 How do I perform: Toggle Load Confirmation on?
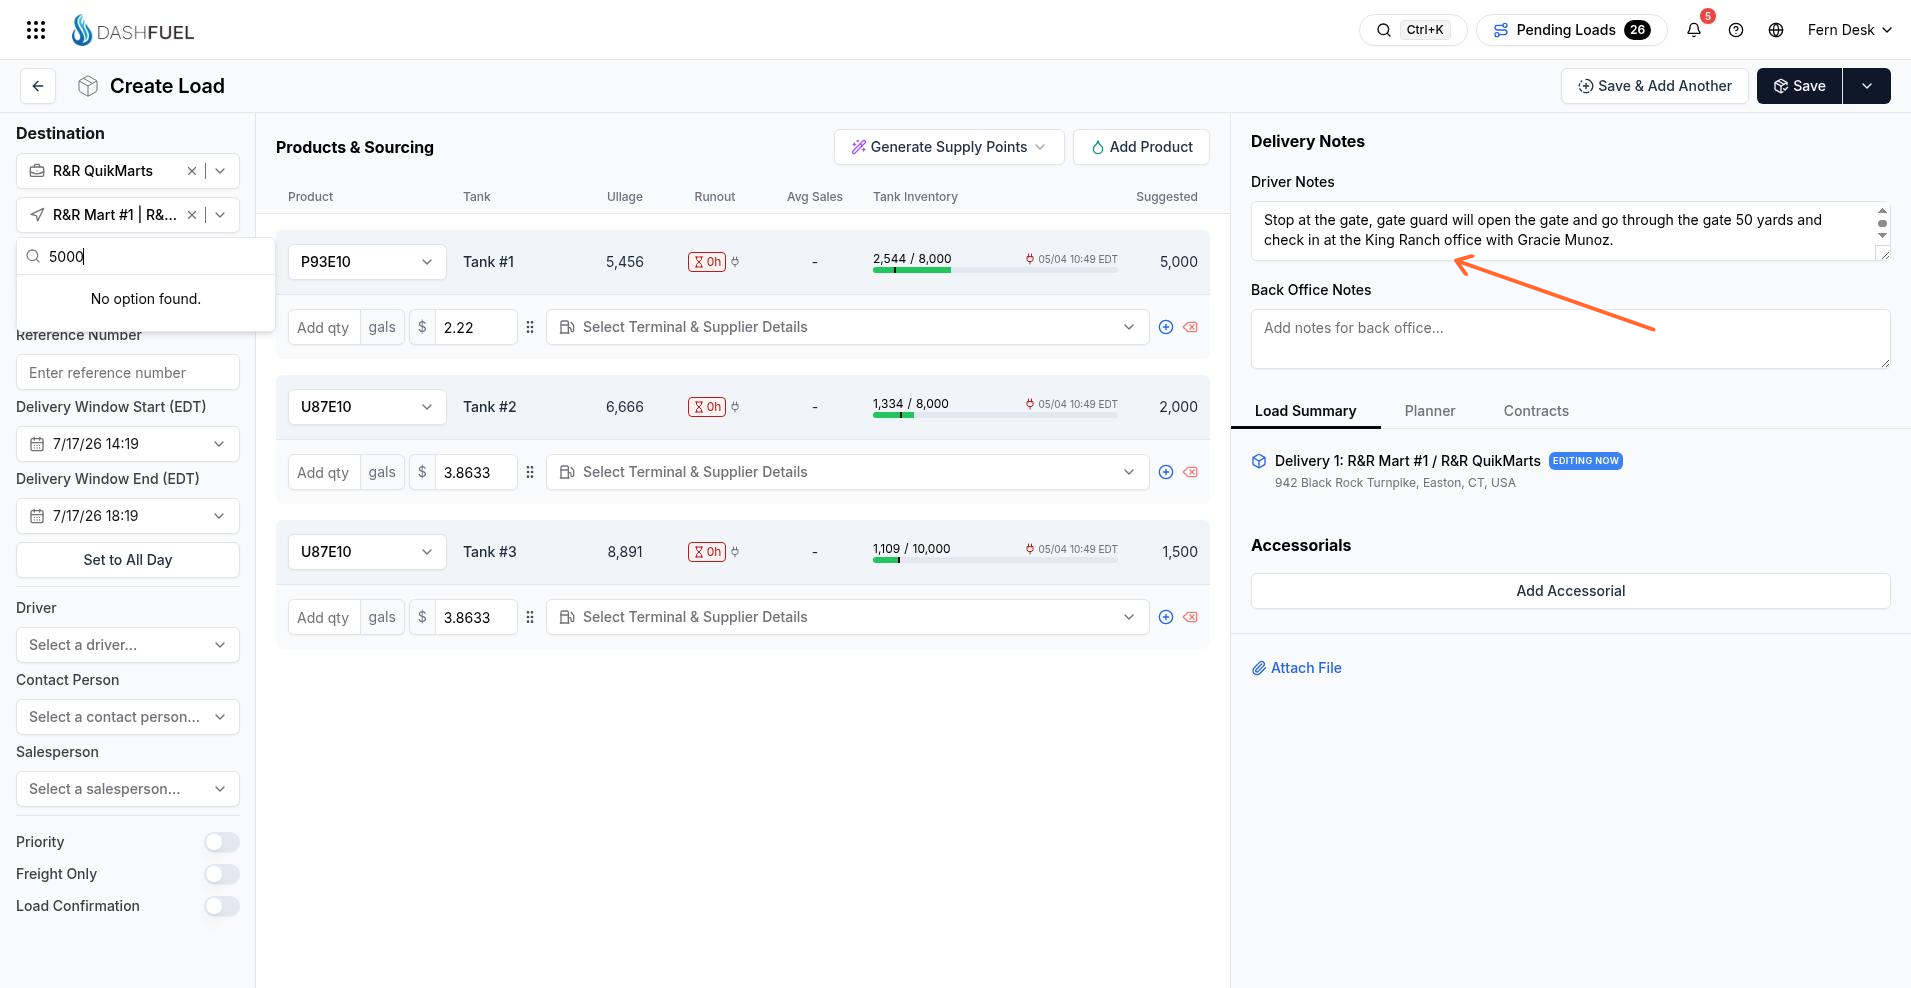coord(222,906)
